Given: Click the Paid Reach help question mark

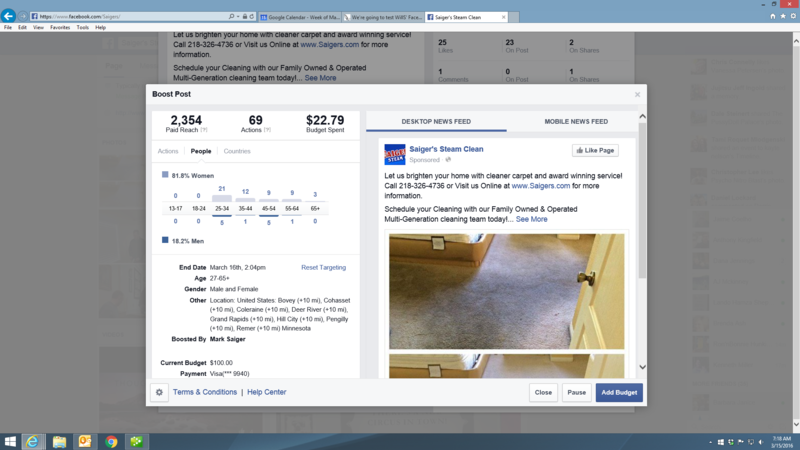Looking at the screenshot, I should 204,130.
